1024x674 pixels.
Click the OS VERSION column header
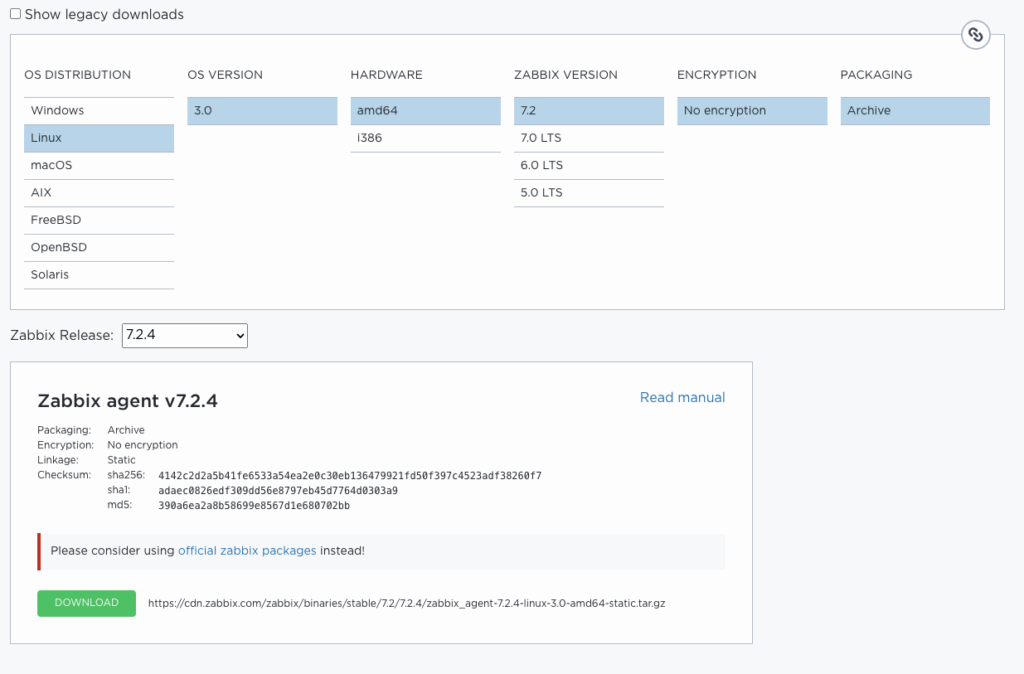[x=225, y=74]
